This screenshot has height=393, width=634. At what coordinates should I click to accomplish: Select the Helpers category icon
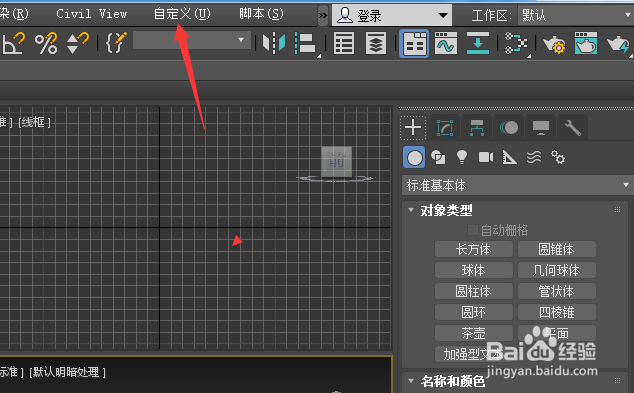click(509, 157)
